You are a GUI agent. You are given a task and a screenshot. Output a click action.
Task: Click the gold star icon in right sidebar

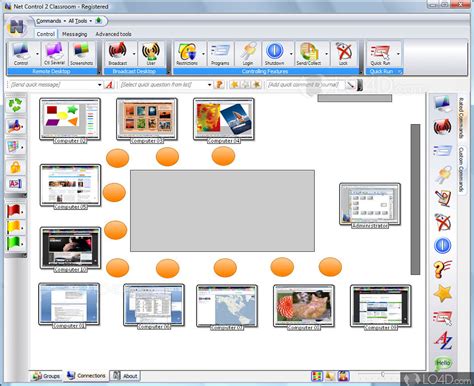point(443,293)
